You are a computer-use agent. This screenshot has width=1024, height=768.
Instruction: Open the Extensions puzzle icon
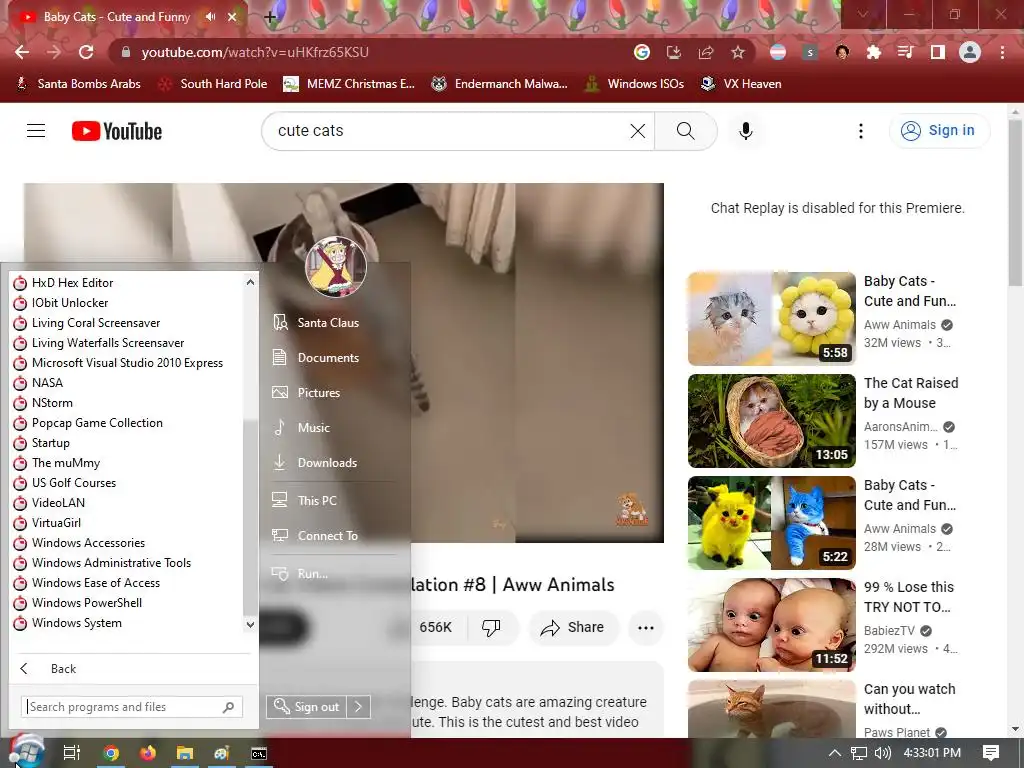[874, 52]
